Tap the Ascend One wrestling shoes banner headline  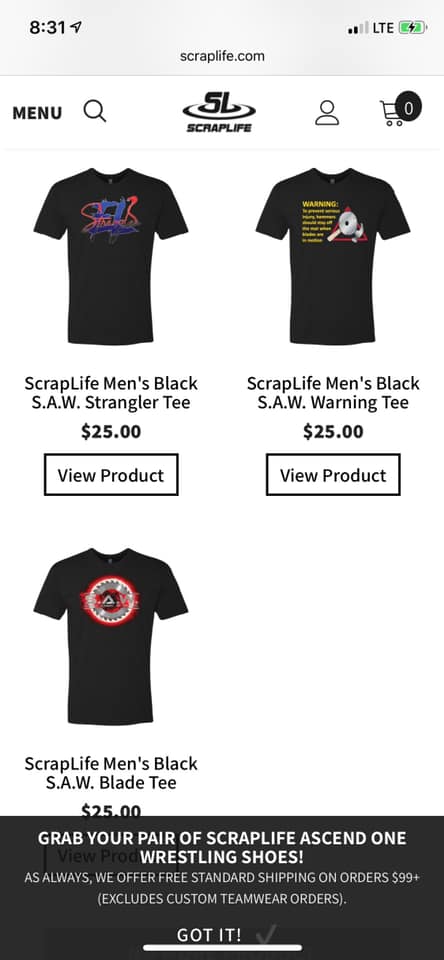[x=222, y=847]
